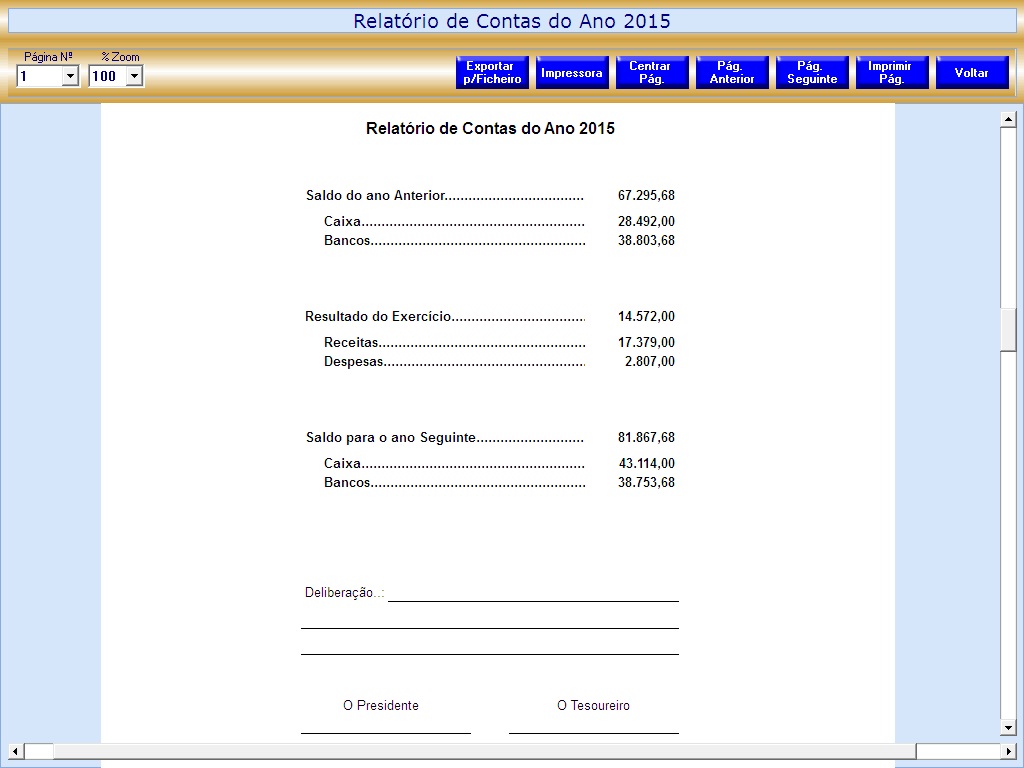
Task: Open the Impressora printer settings
Action: tap(572, 73)
